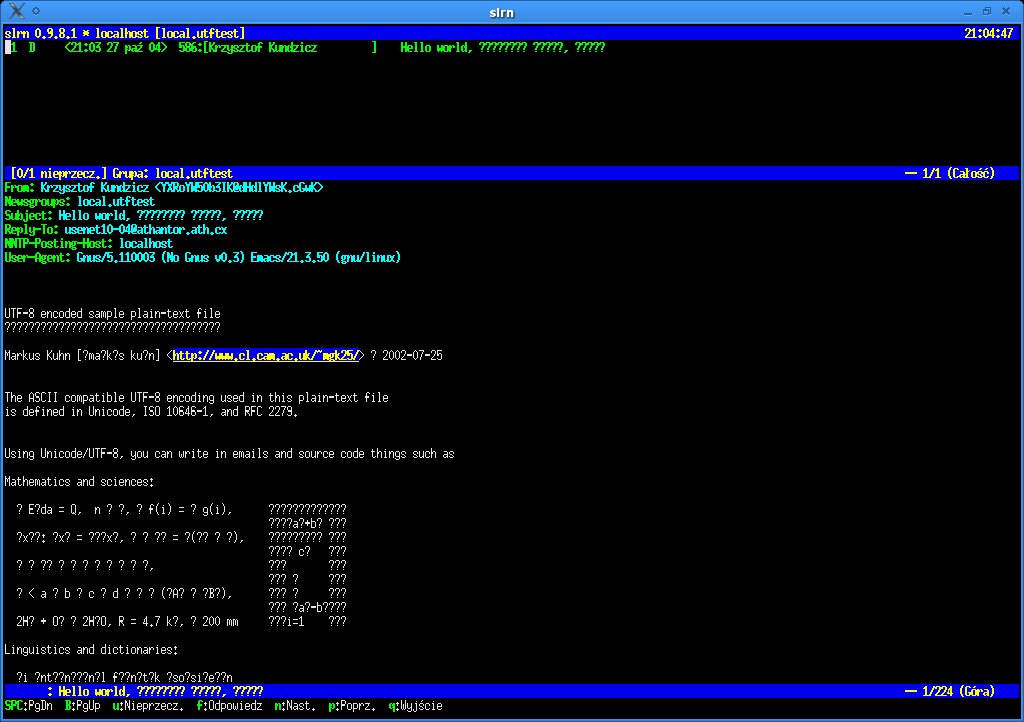This screenshot has width=1024, height=722.
Task: Click 'UTF-8 encoded sample plain-text file' line
Action: tap(112, 314)
